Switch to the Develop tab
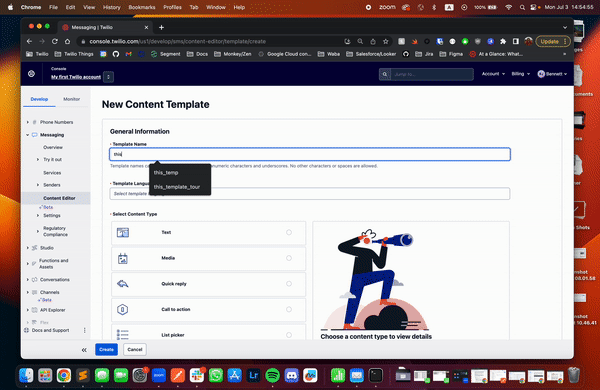The width and height of the screenshot is (600, 390). click(39, 99)
